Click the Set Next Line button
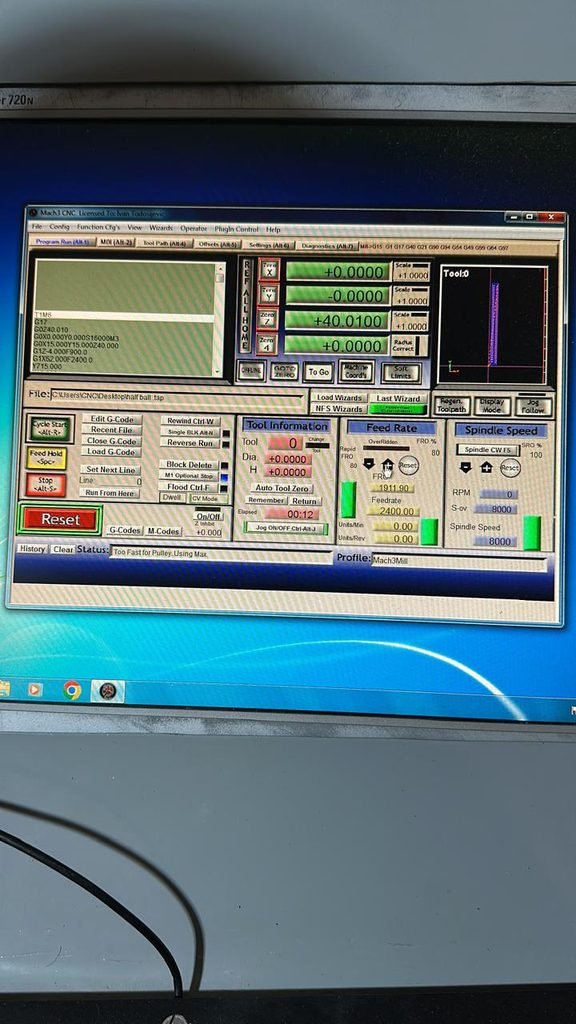 pos(110,470)
